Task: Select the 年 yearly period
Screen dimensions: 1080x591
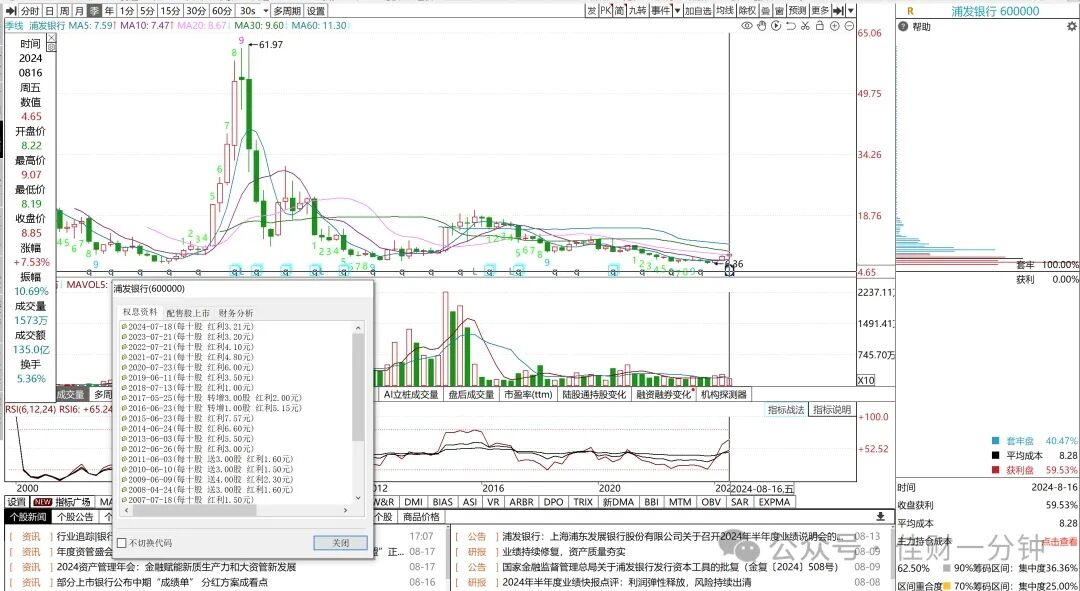Action: pyautogui.click(x=108, y=11)
